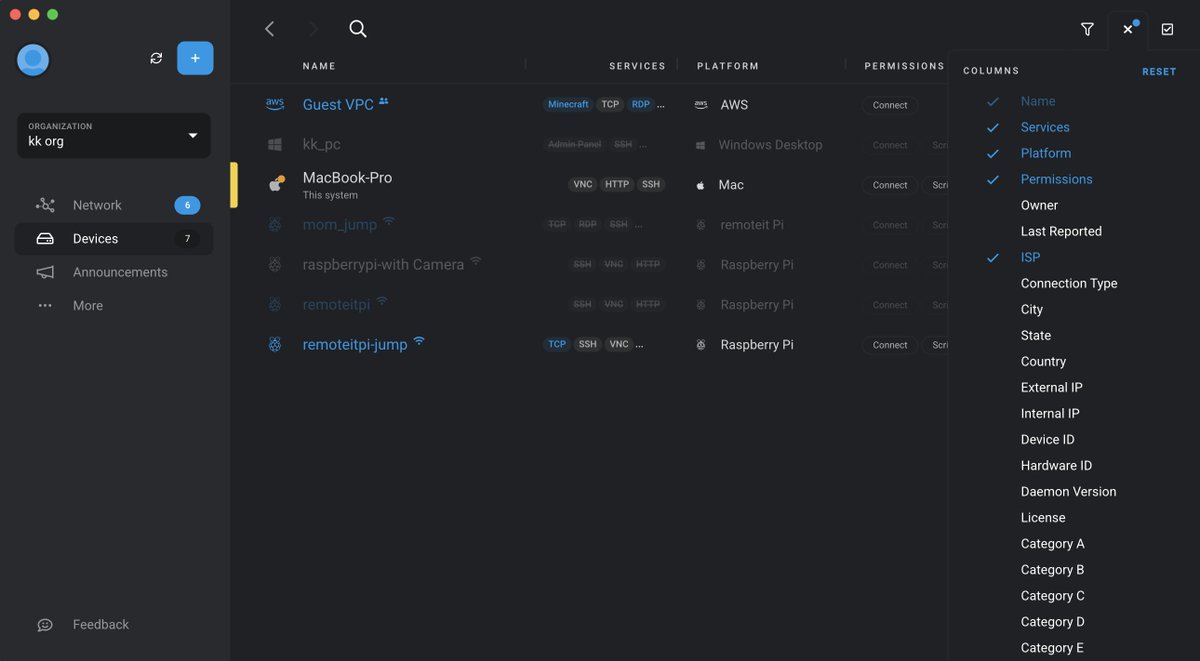This screenshot has height=661, width=1200.
Task: Open the More menu
Action: [x=114, y=306]
